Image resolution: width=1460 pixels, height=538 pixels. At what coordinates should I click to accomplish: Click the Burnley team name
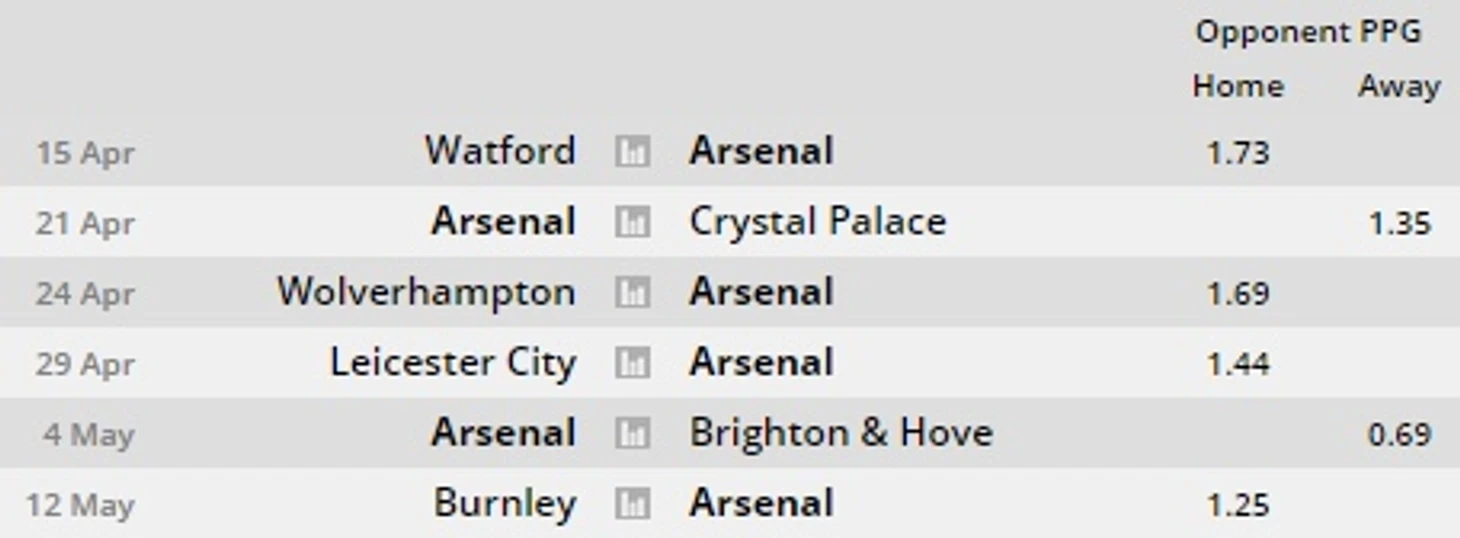505,504
